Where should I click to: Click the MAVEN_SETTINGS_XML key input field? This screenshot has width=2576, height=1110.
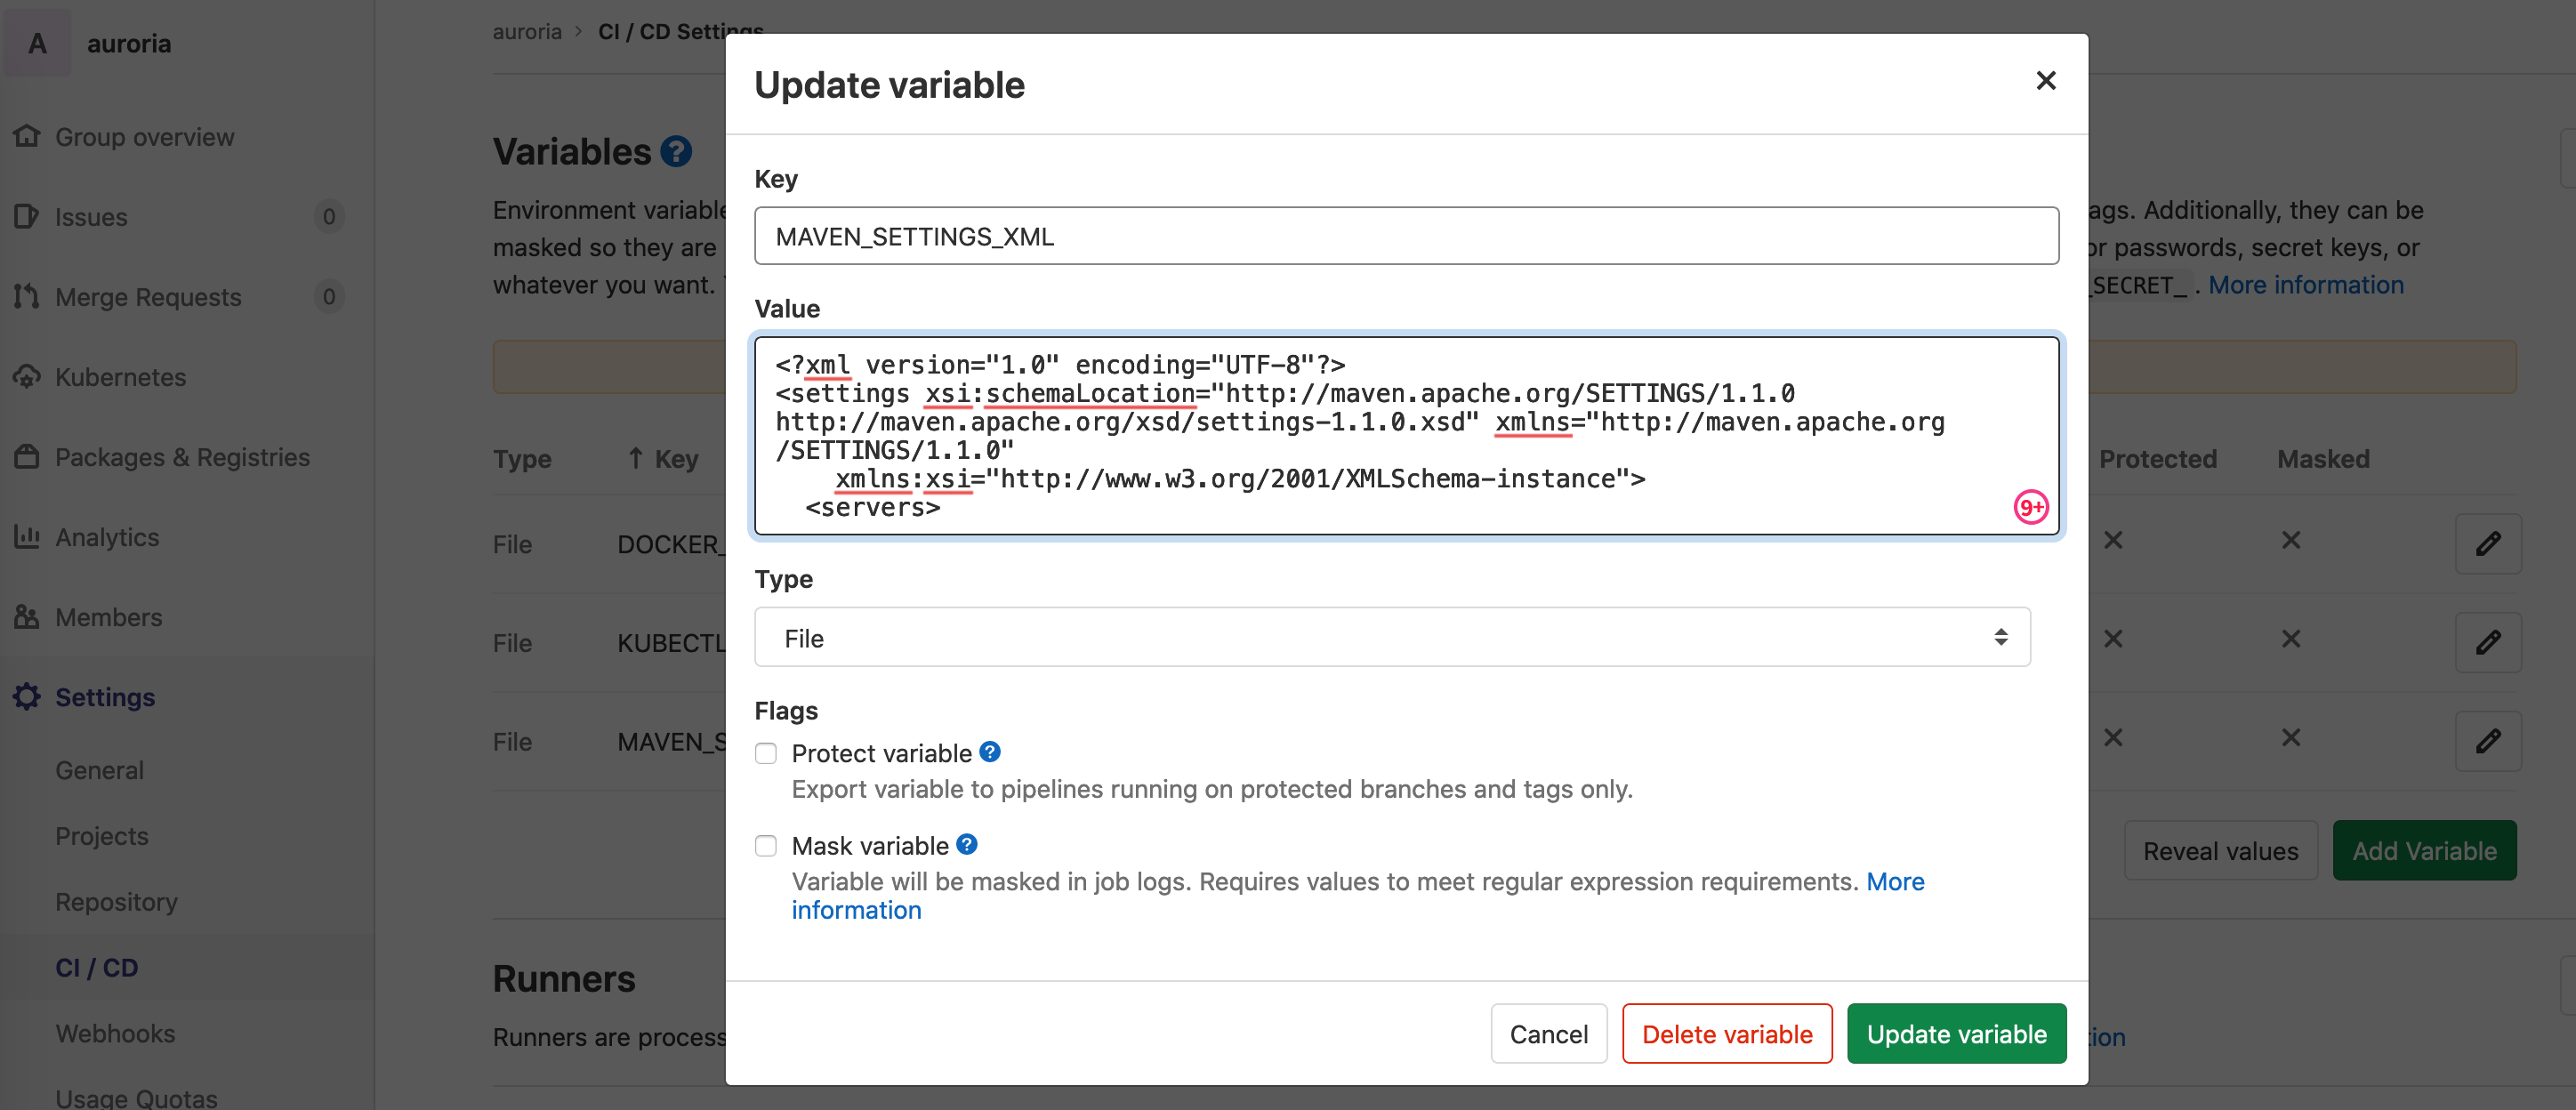tap(1406, 235)
